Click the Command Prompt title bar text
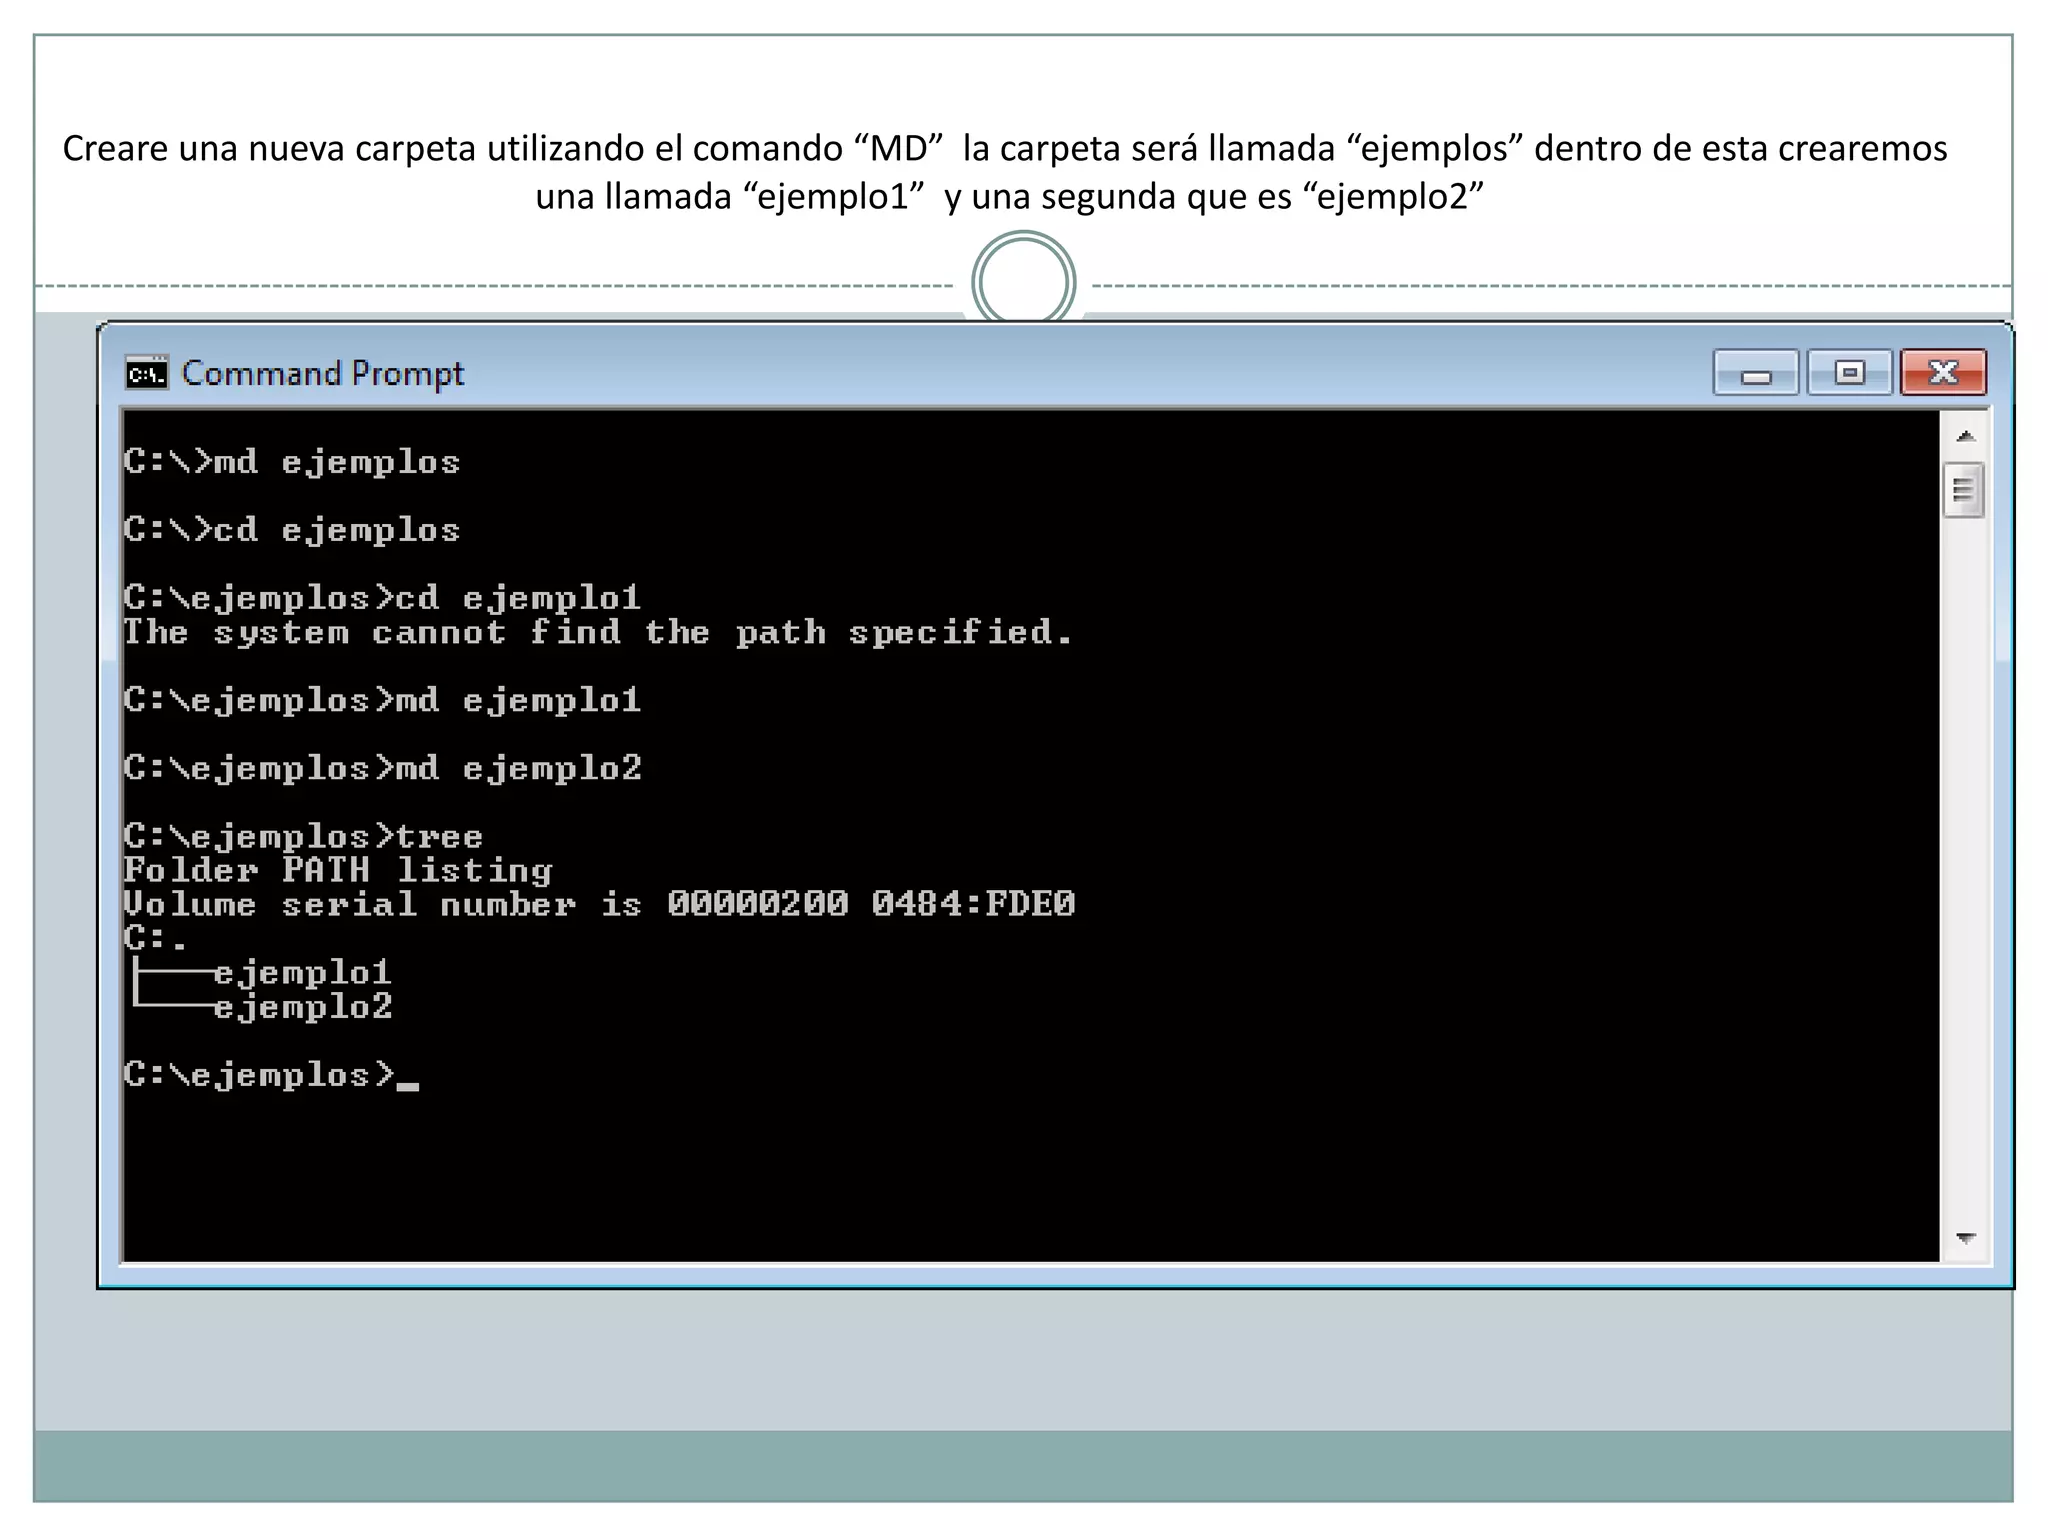2048x1536 pixels. pos(322,374)
